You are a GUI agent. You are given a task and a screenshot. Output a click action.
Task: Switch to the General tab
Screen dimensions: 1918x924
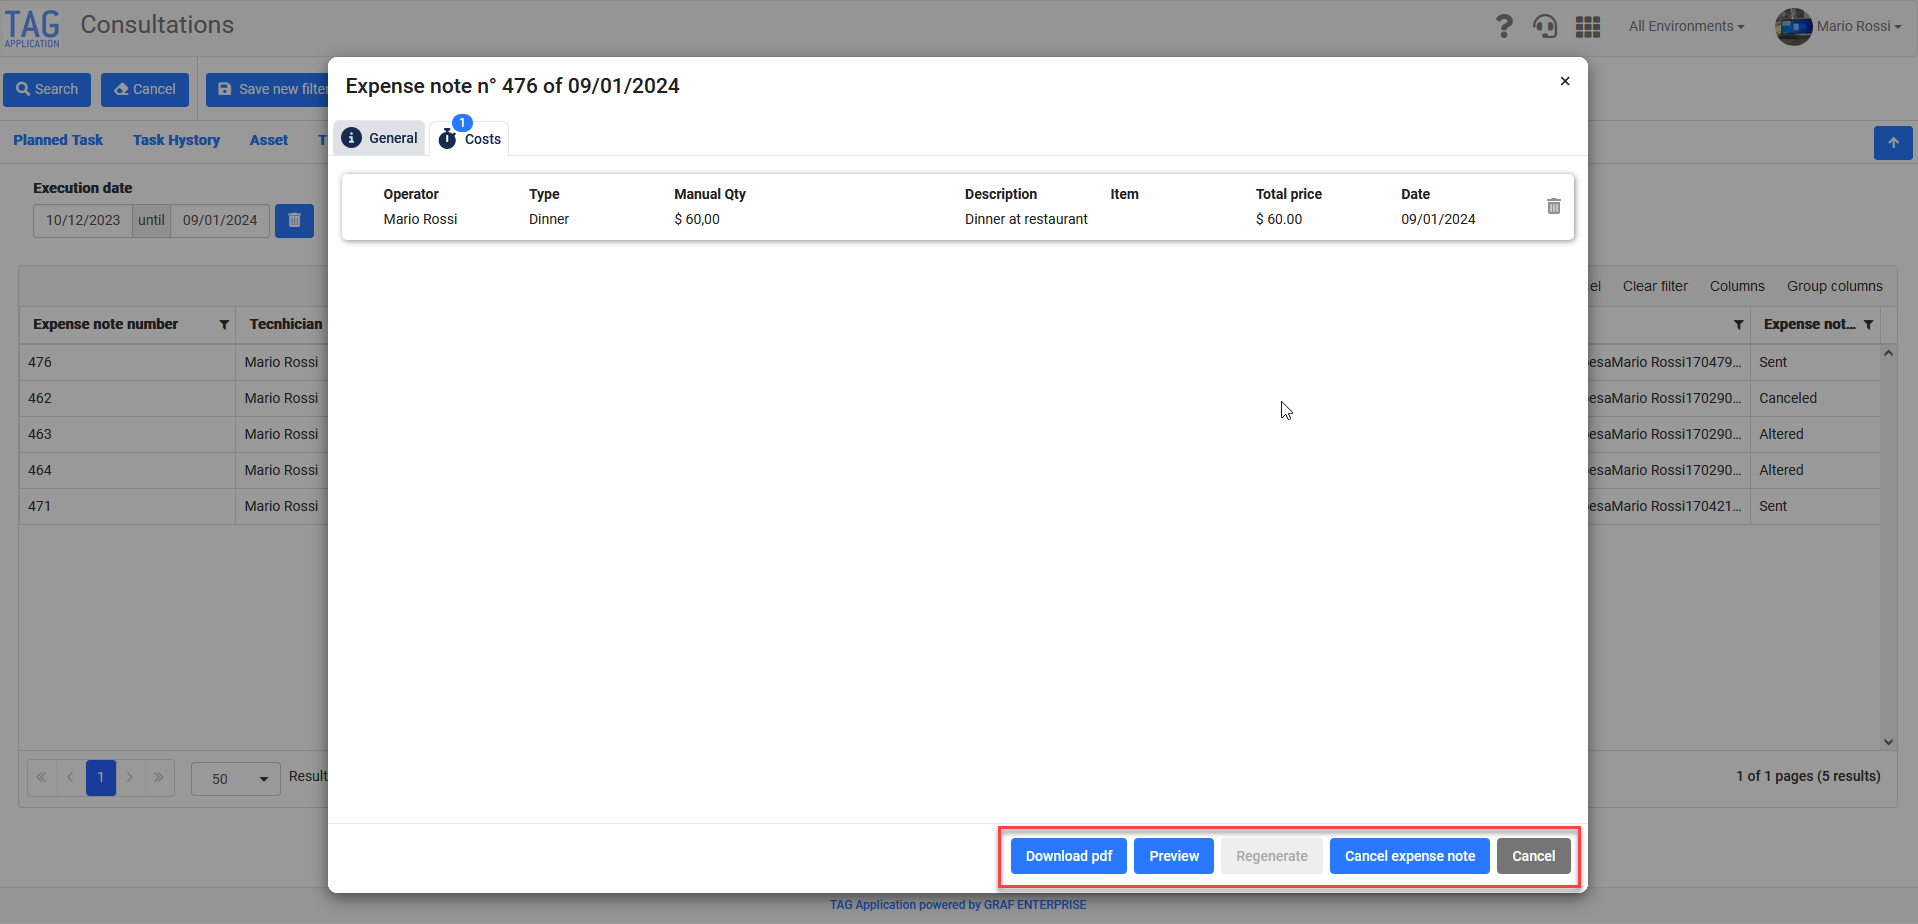point(380,138)
